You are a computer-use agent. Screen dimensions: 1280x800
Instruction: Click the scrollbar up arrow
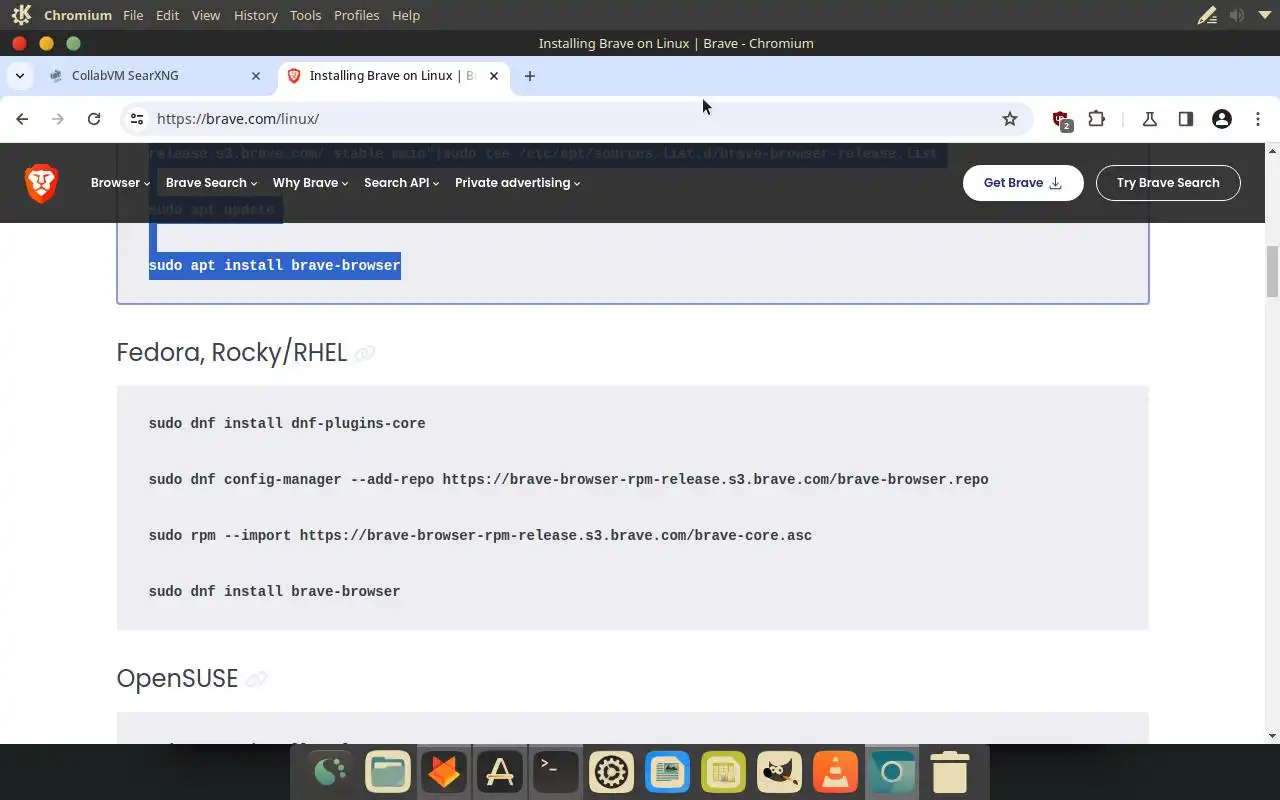[x=1272, y=150]
